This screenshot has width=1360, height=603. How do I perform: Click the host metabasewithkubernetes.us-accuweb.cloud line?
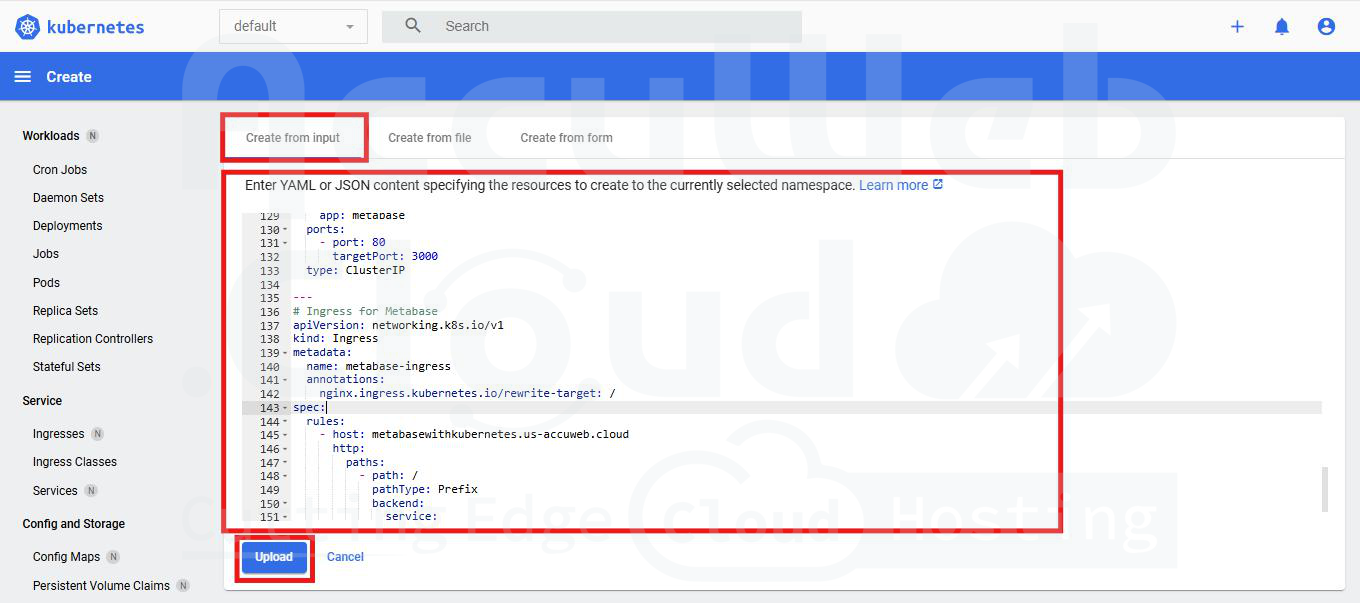point(474,434)
